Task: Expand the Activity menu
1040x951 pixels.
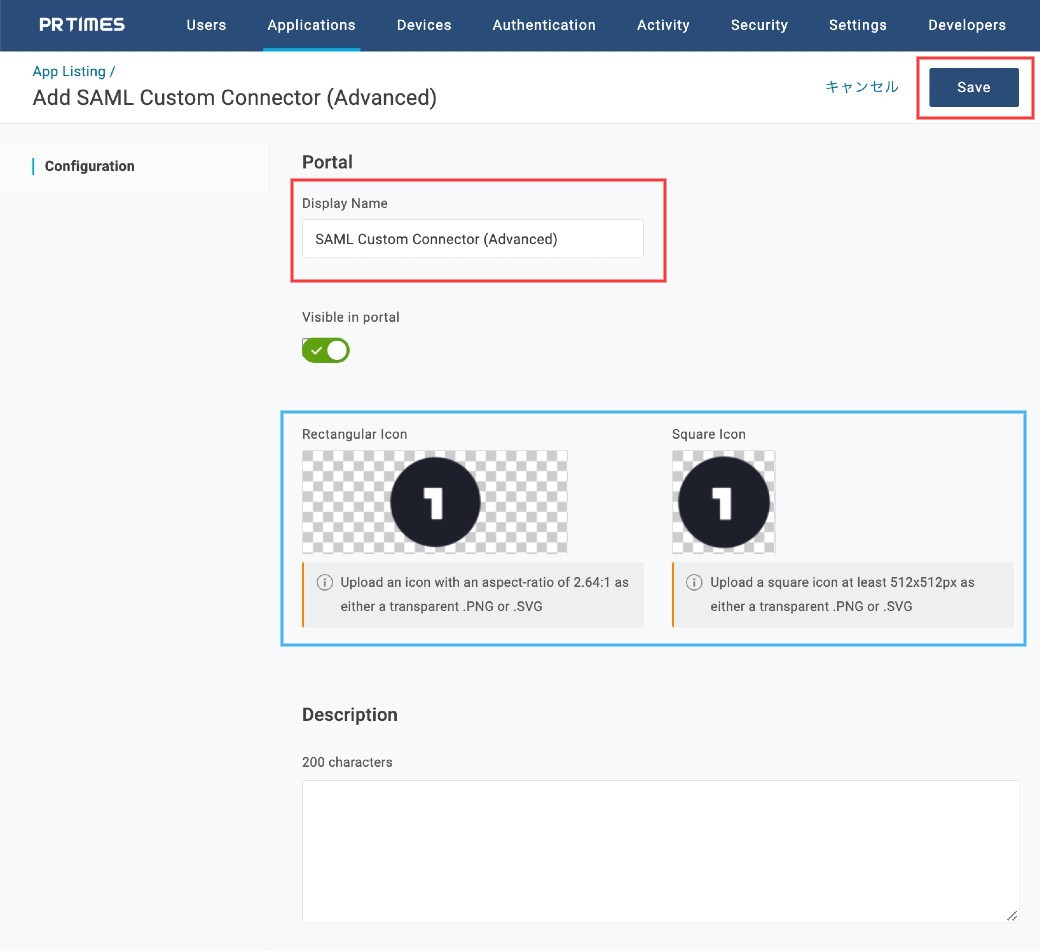Action: (x=663, y=25)
